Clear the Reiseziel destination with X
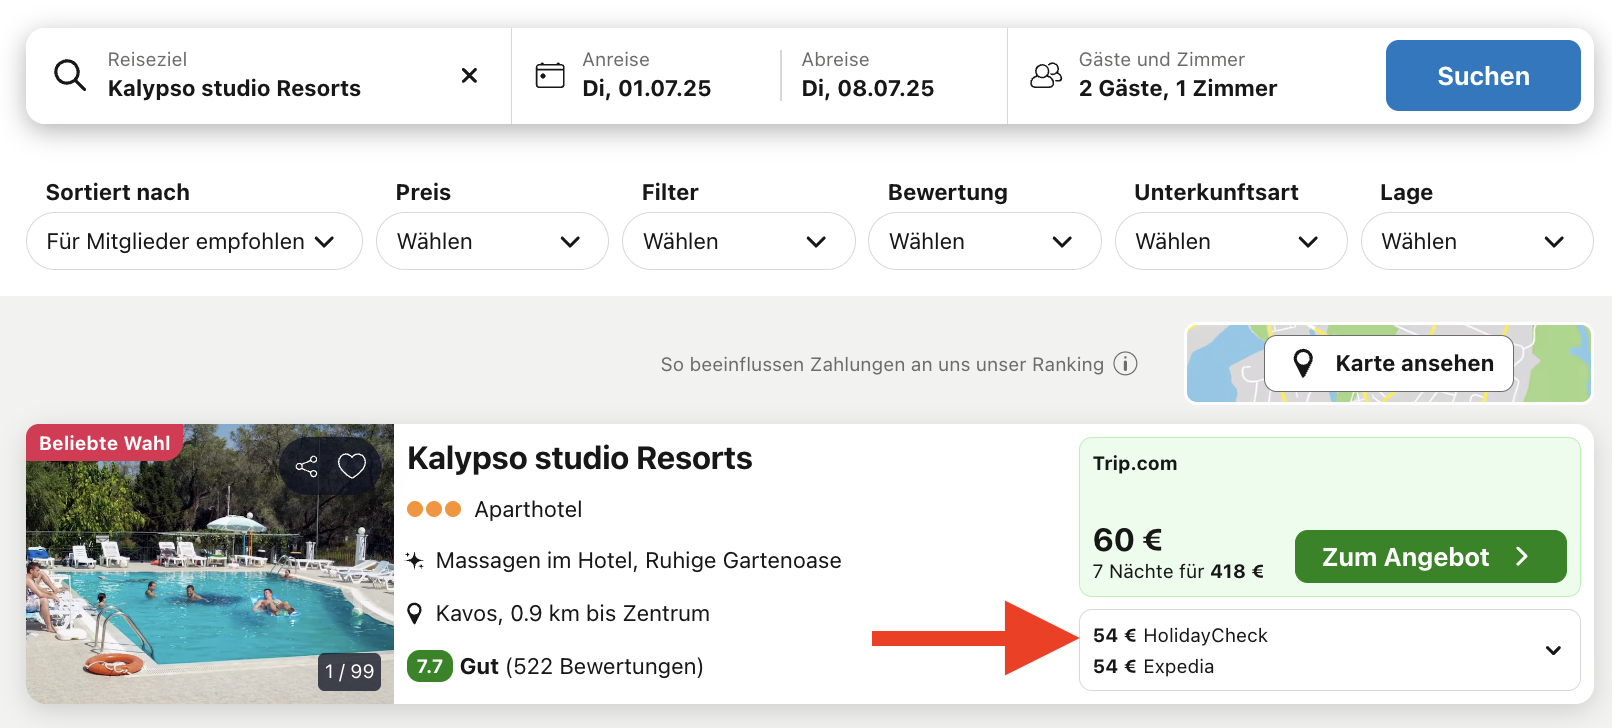The image size is (1612, 728). 469,75
